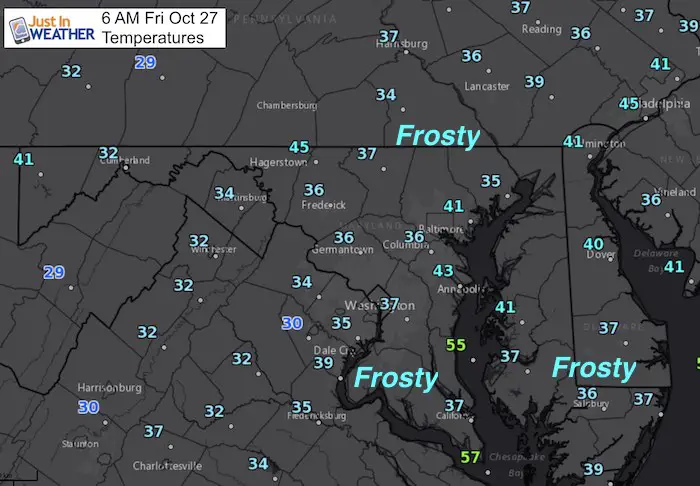Image resolution: width=700 pixels, height=486 pixels.
Task: Click the Harrisonburg city label
Action: pos(109,387)
